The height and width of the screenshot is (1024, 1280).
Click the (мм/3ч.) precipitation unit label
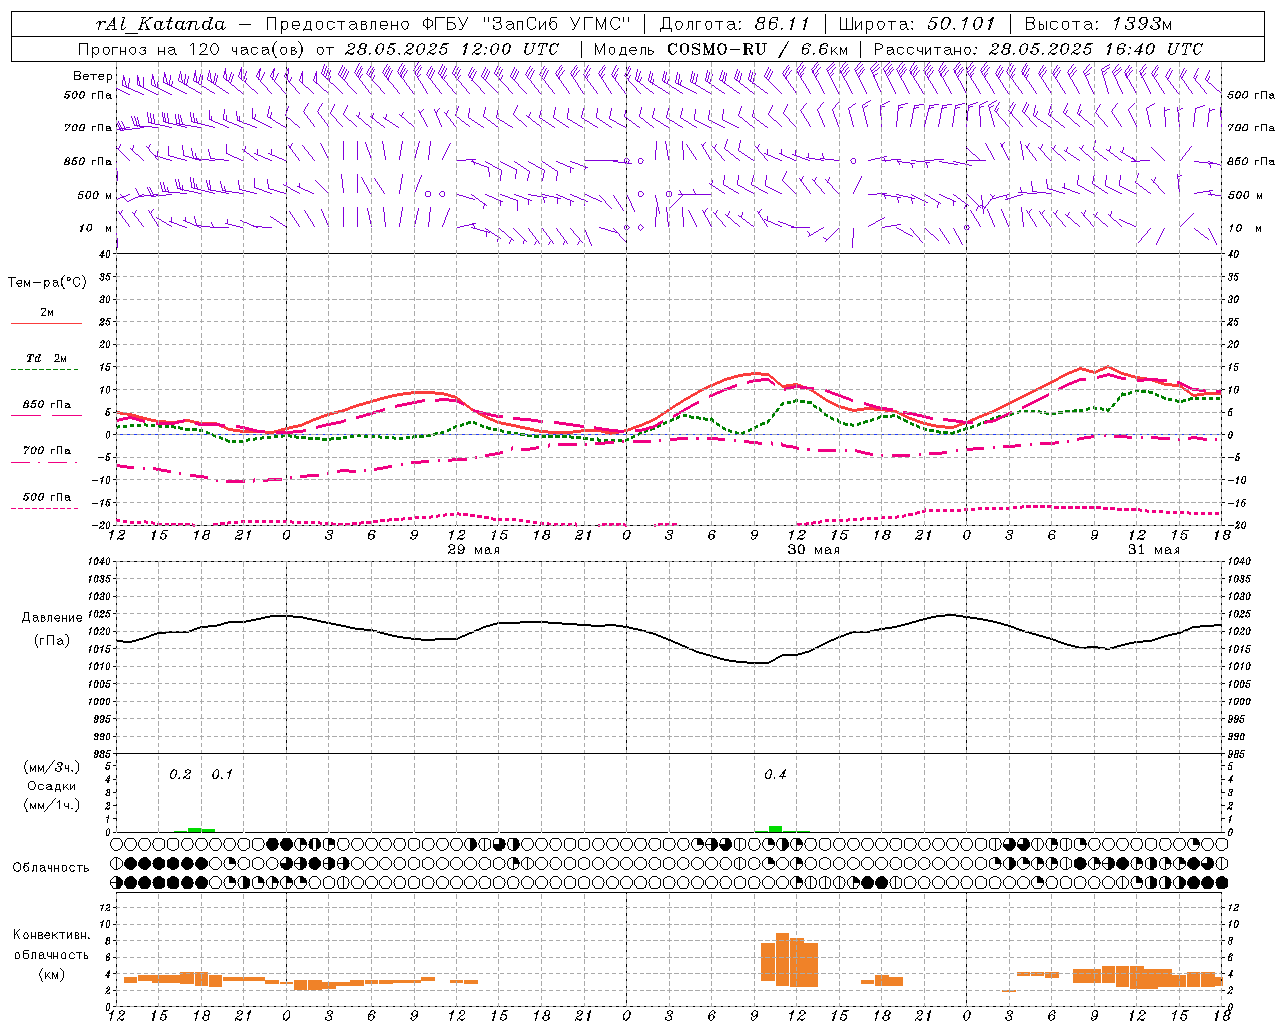pos(52,767)
